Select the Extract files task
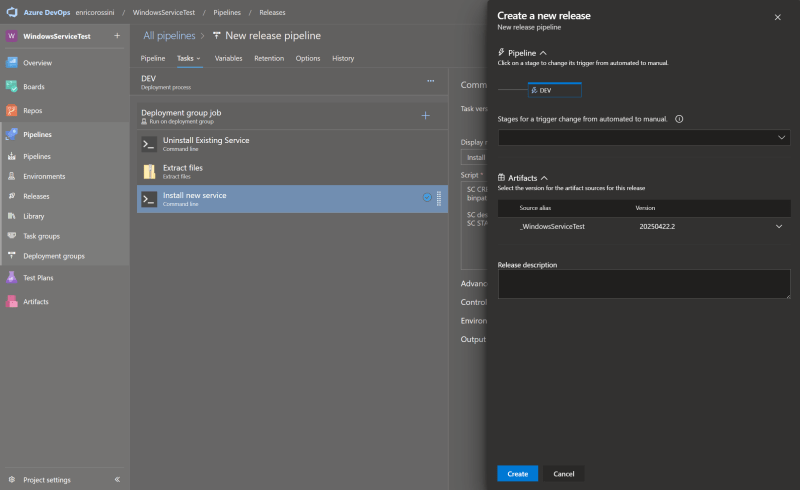The height and width of the screenshot is (490, 800). point(292,172)
